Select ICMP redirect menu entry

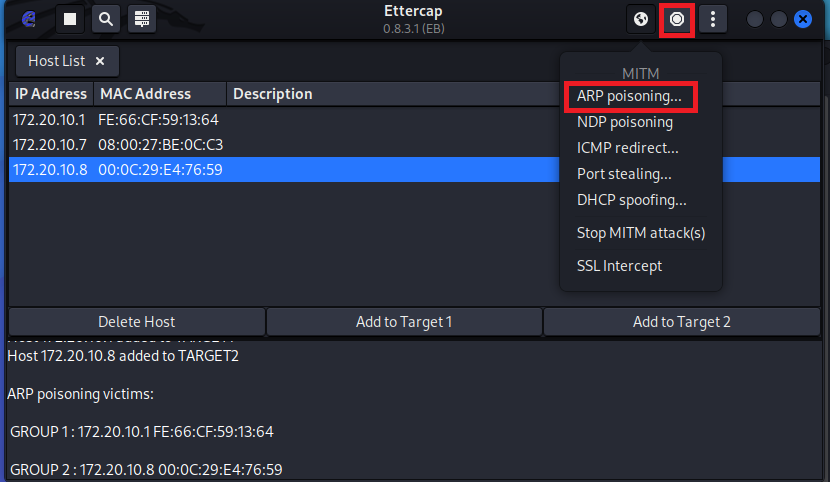[627, 148]
